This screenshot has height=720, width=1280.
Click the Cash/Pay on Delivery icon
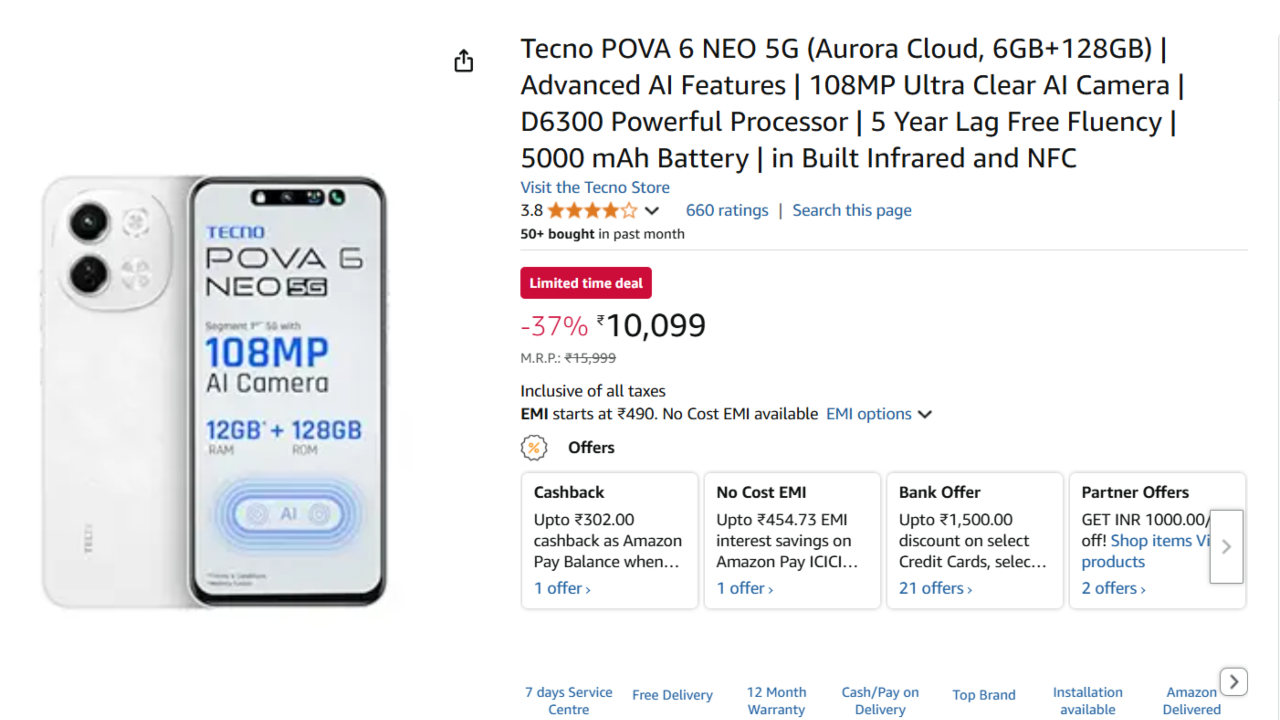point(880,700)
